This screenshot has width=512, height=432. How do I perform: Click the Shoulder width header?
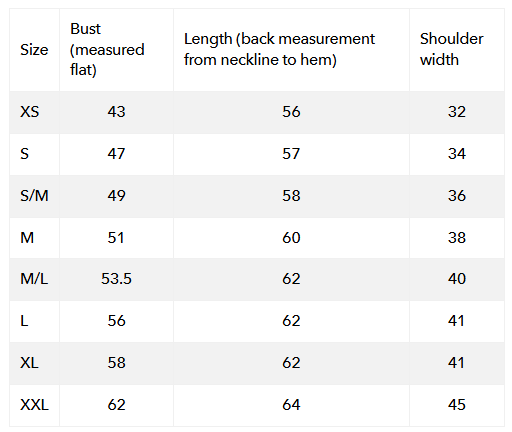click(x=451, y=49)
